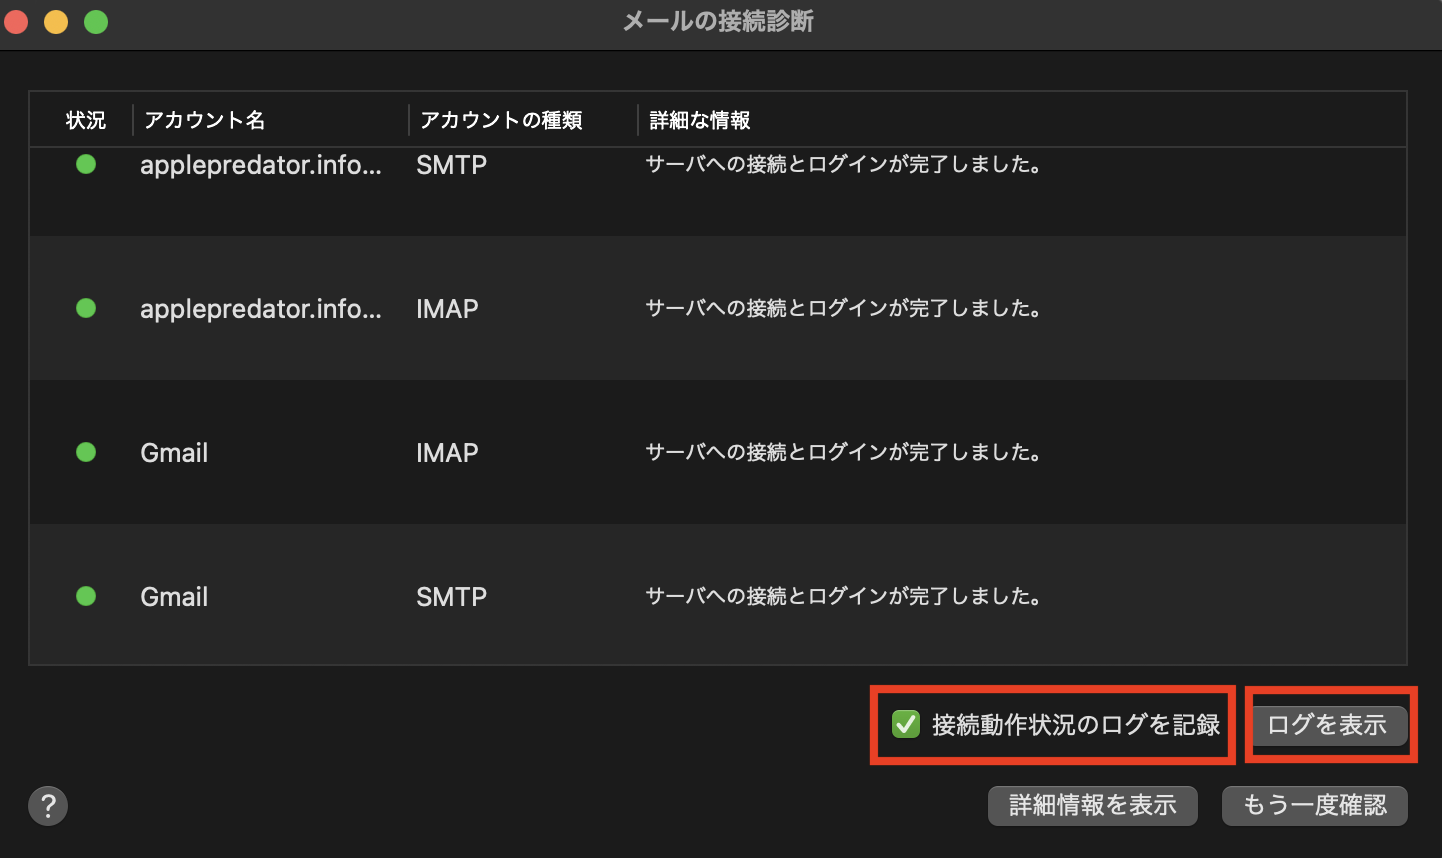Minimize the メールの接続診断 window

point(56,22)
